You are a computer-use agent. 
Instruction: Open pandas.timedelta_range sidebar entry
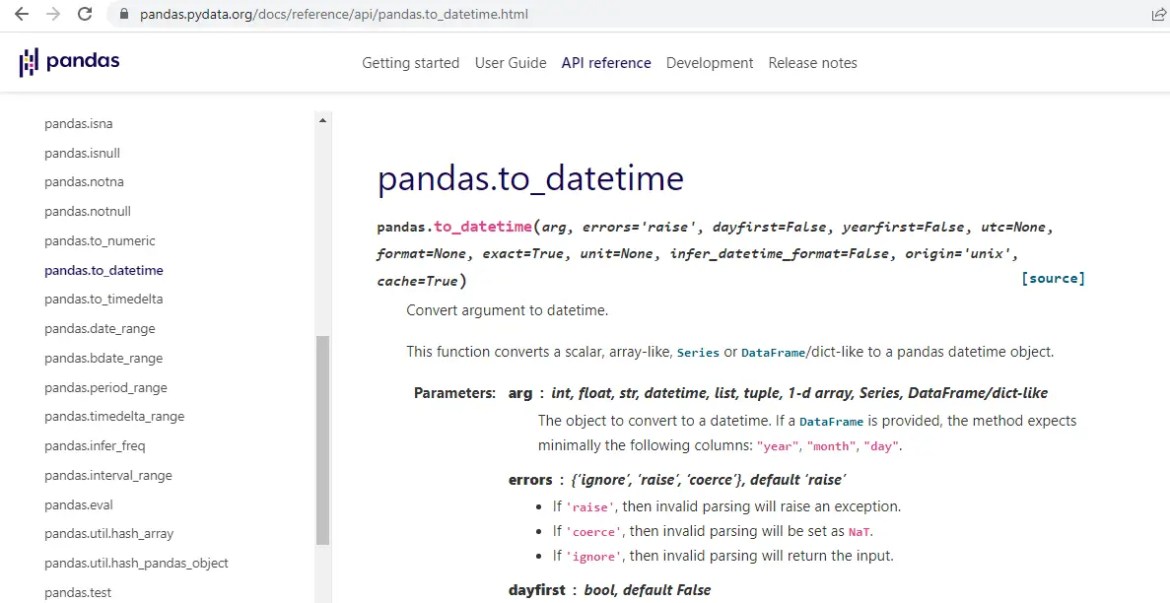click(114, 416)
